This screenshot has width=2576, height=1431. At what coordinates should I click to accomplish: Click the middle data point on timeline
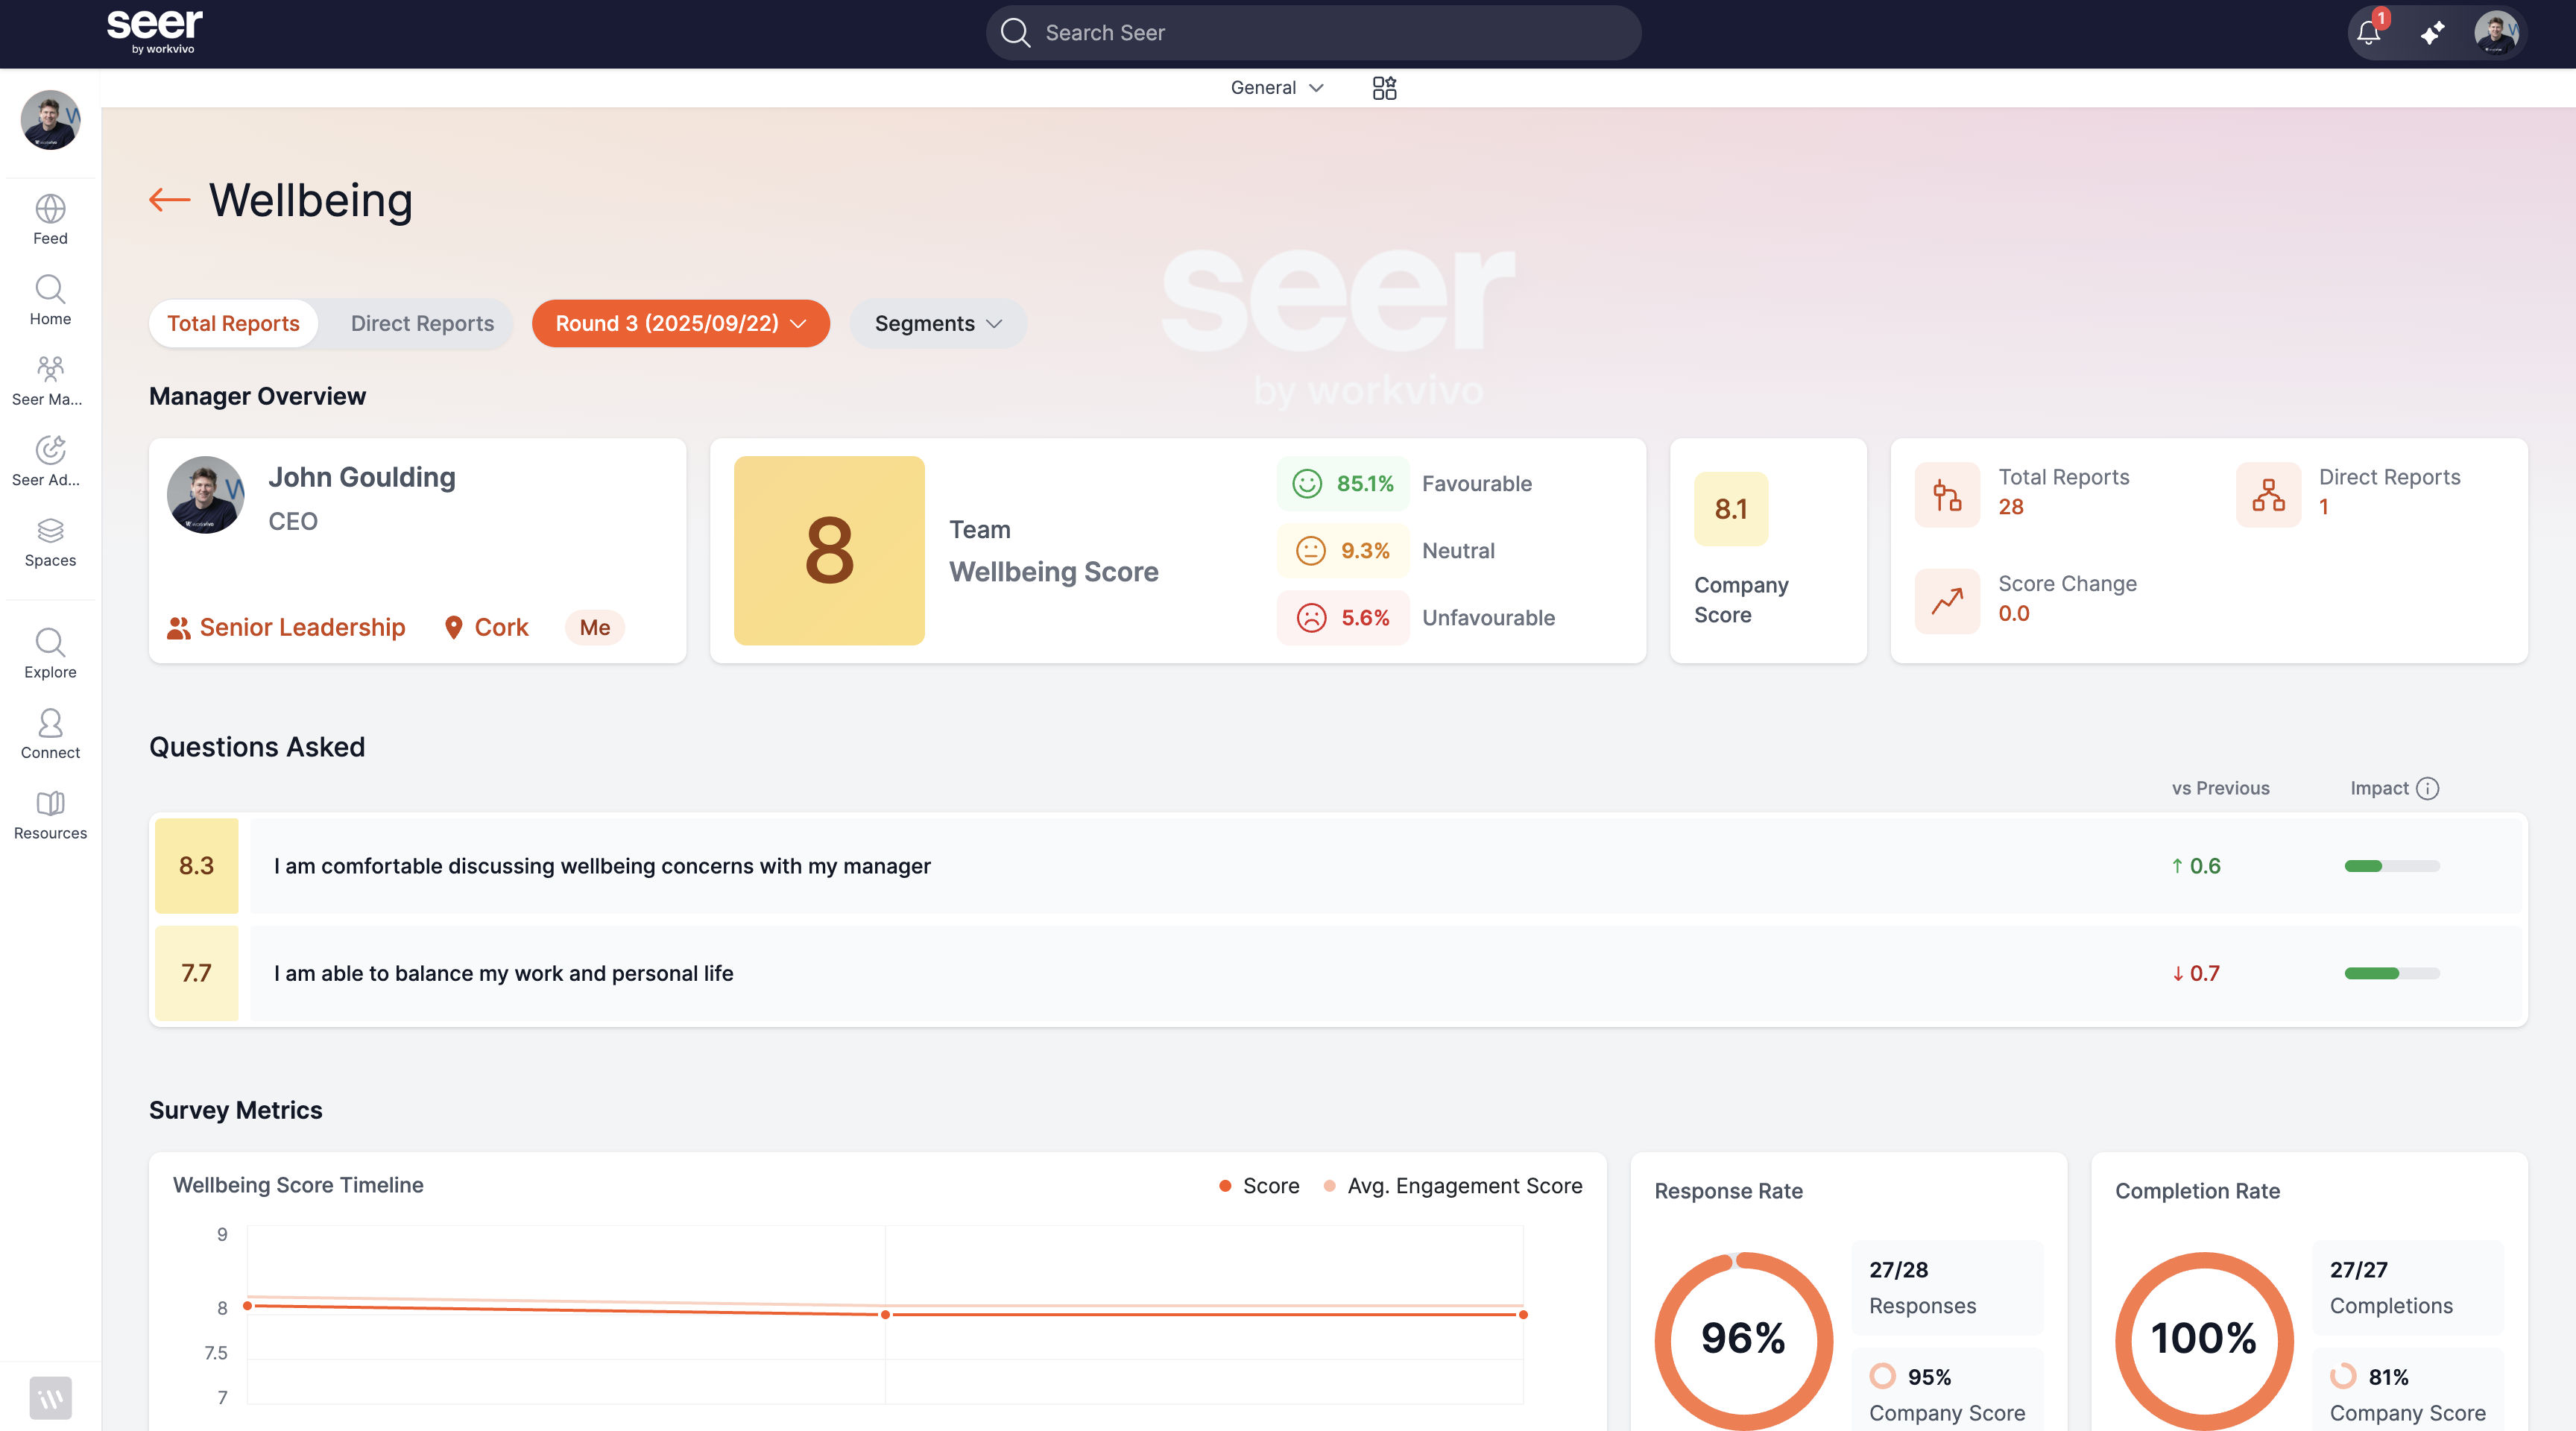pyautogui.click(x=885, y=1314)
